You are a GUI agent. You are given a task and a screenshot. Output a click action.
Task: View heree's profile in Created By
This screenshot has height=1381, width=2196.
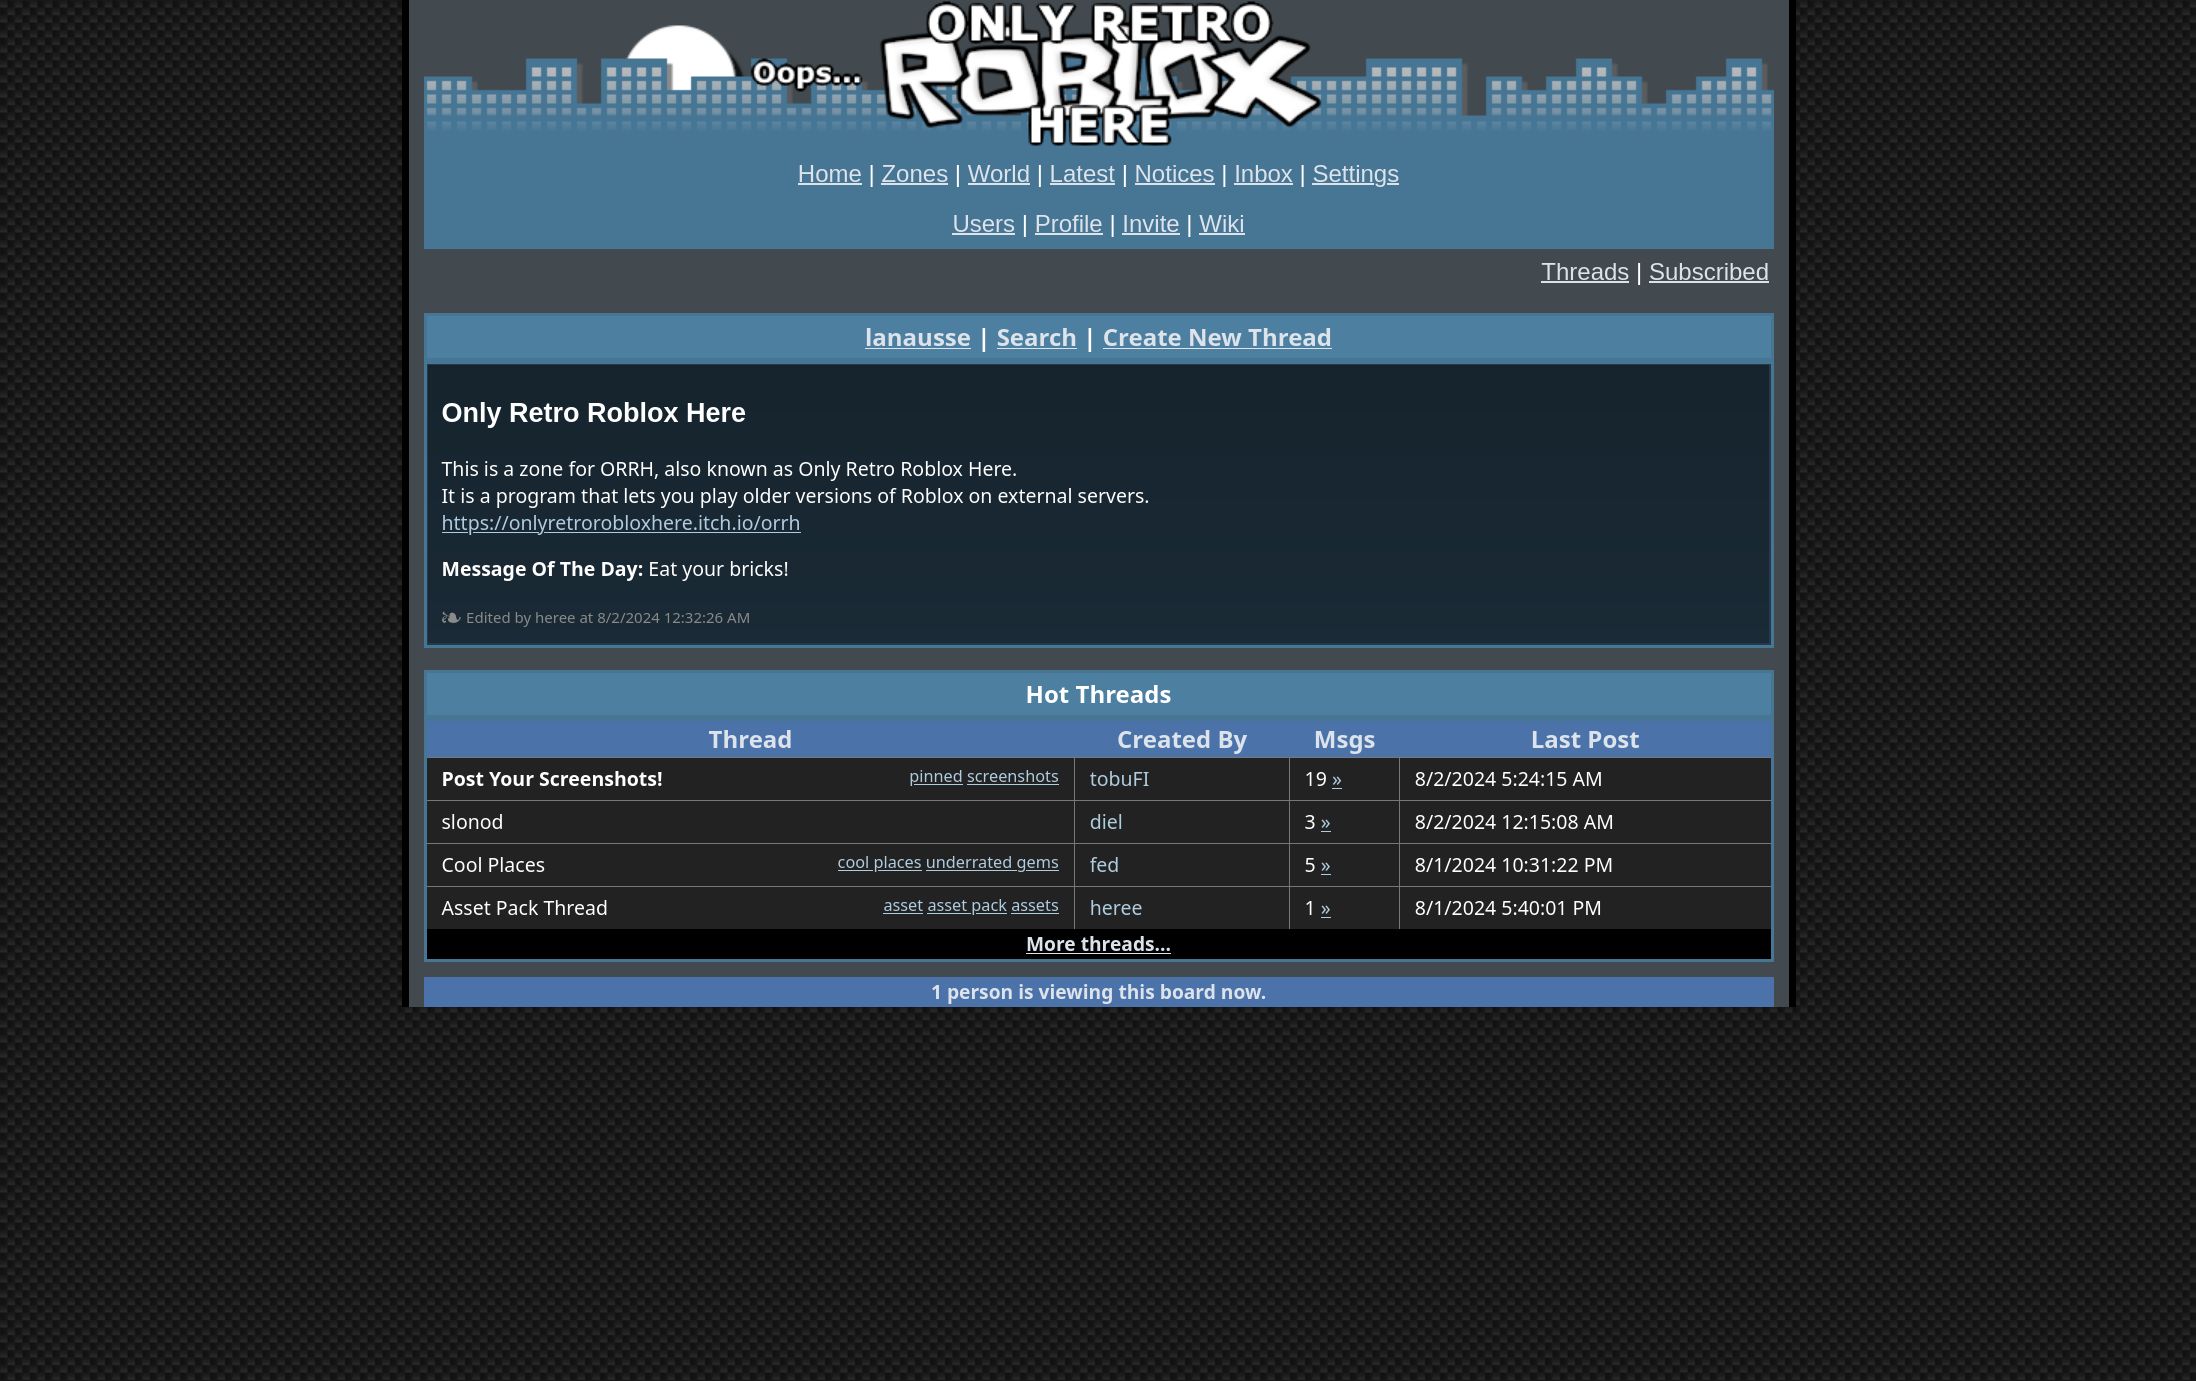[x=1115, y=908]
